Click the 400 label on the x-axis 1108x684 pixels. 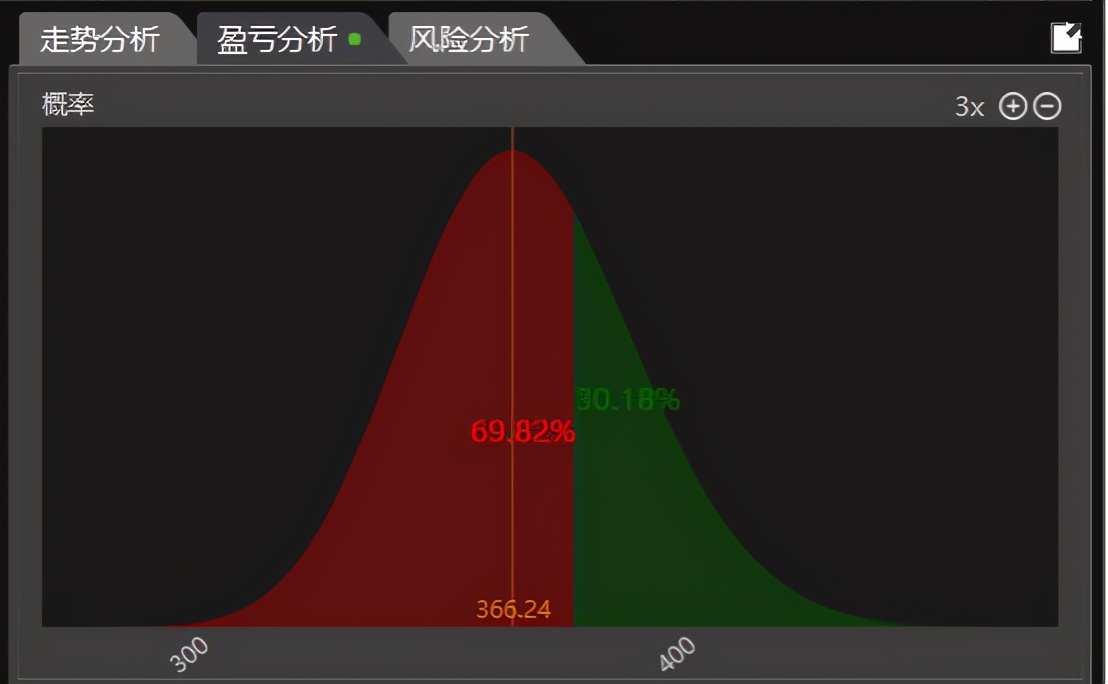(676, 653)
